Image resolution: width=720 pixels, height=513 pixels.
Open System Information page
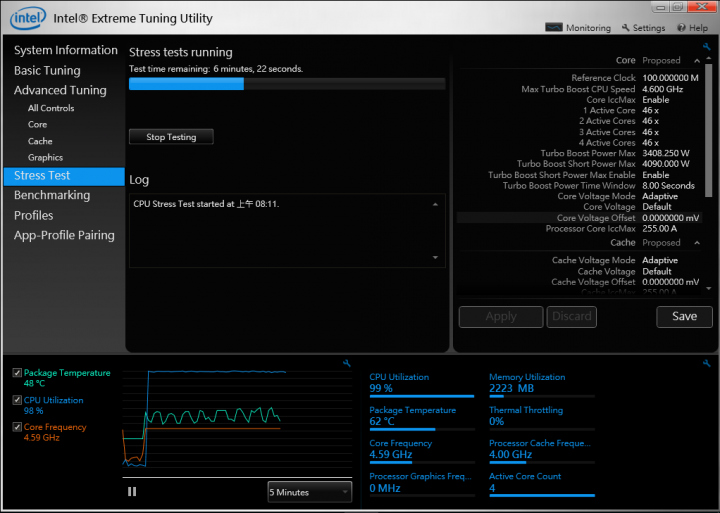(66, 50)
